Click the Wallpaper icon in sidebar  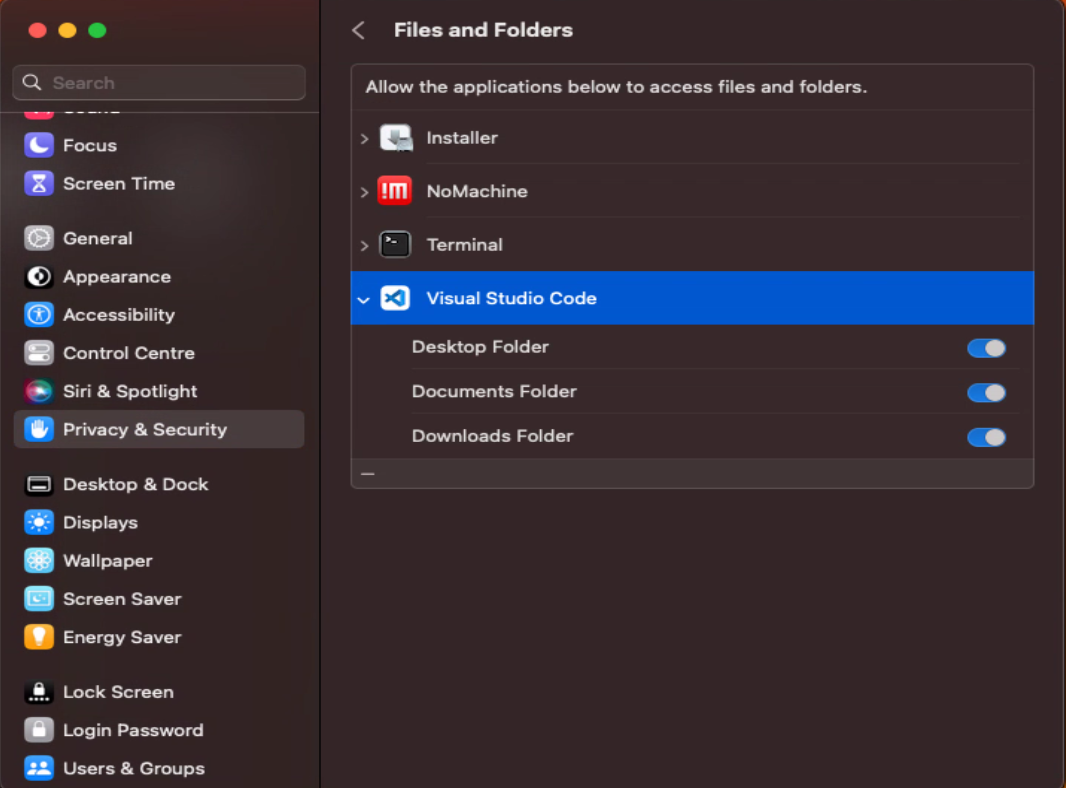pos(39,561)
